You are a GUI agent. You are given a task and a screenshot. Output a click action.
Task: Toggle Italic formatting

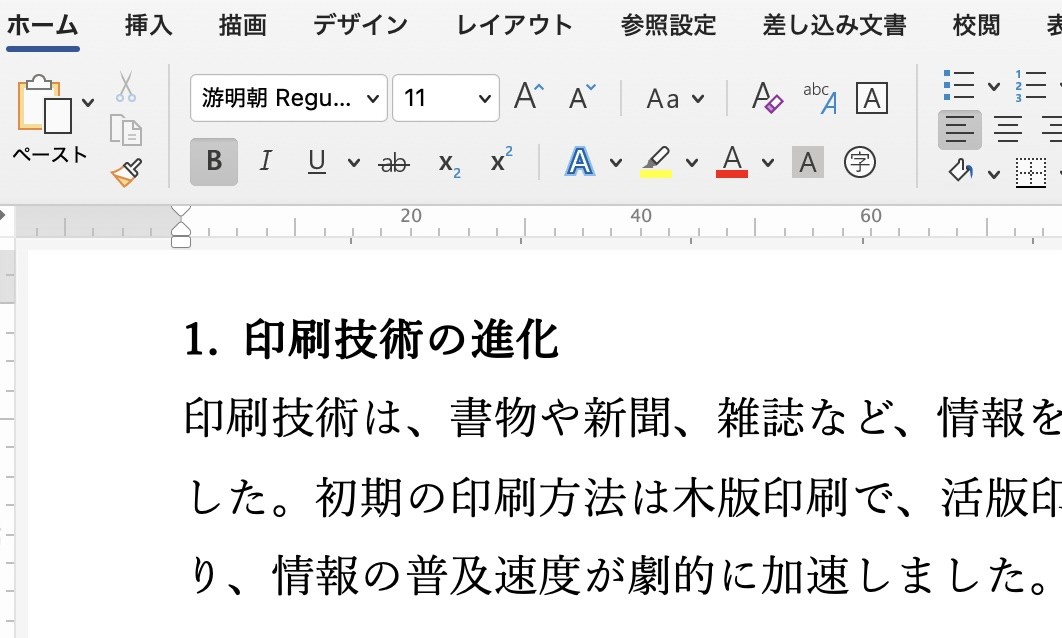point(266,161)
